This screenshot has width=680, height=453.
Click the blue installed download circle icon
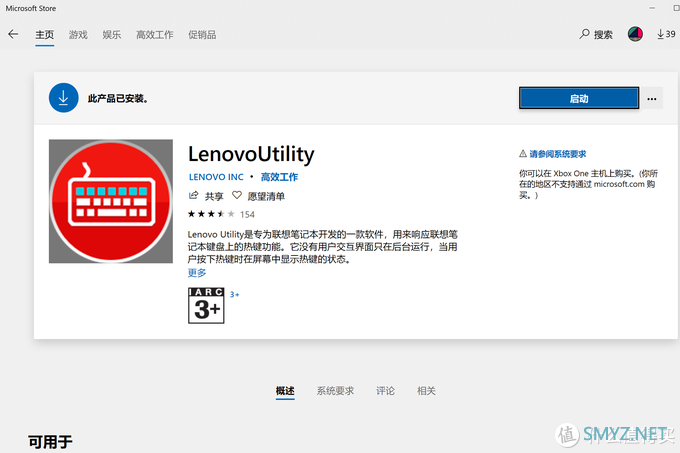63,98
